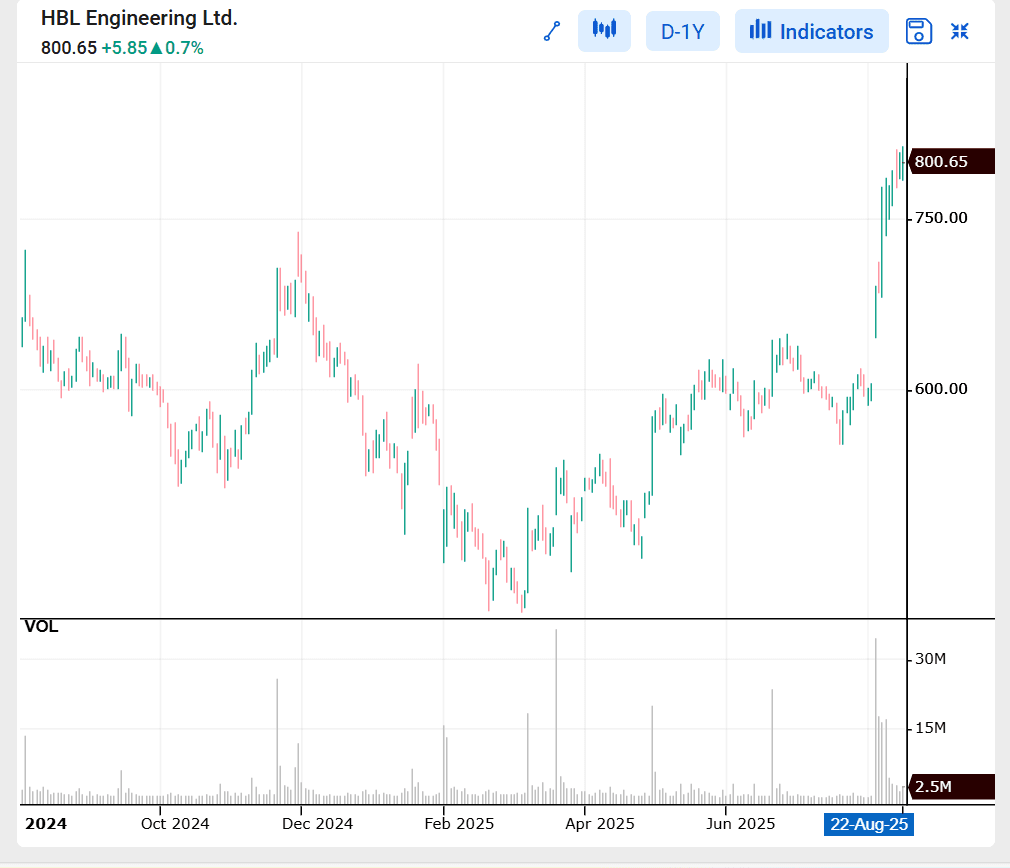
Task: Open the candlestick chart type selector
Action: (x=604, y=31)
